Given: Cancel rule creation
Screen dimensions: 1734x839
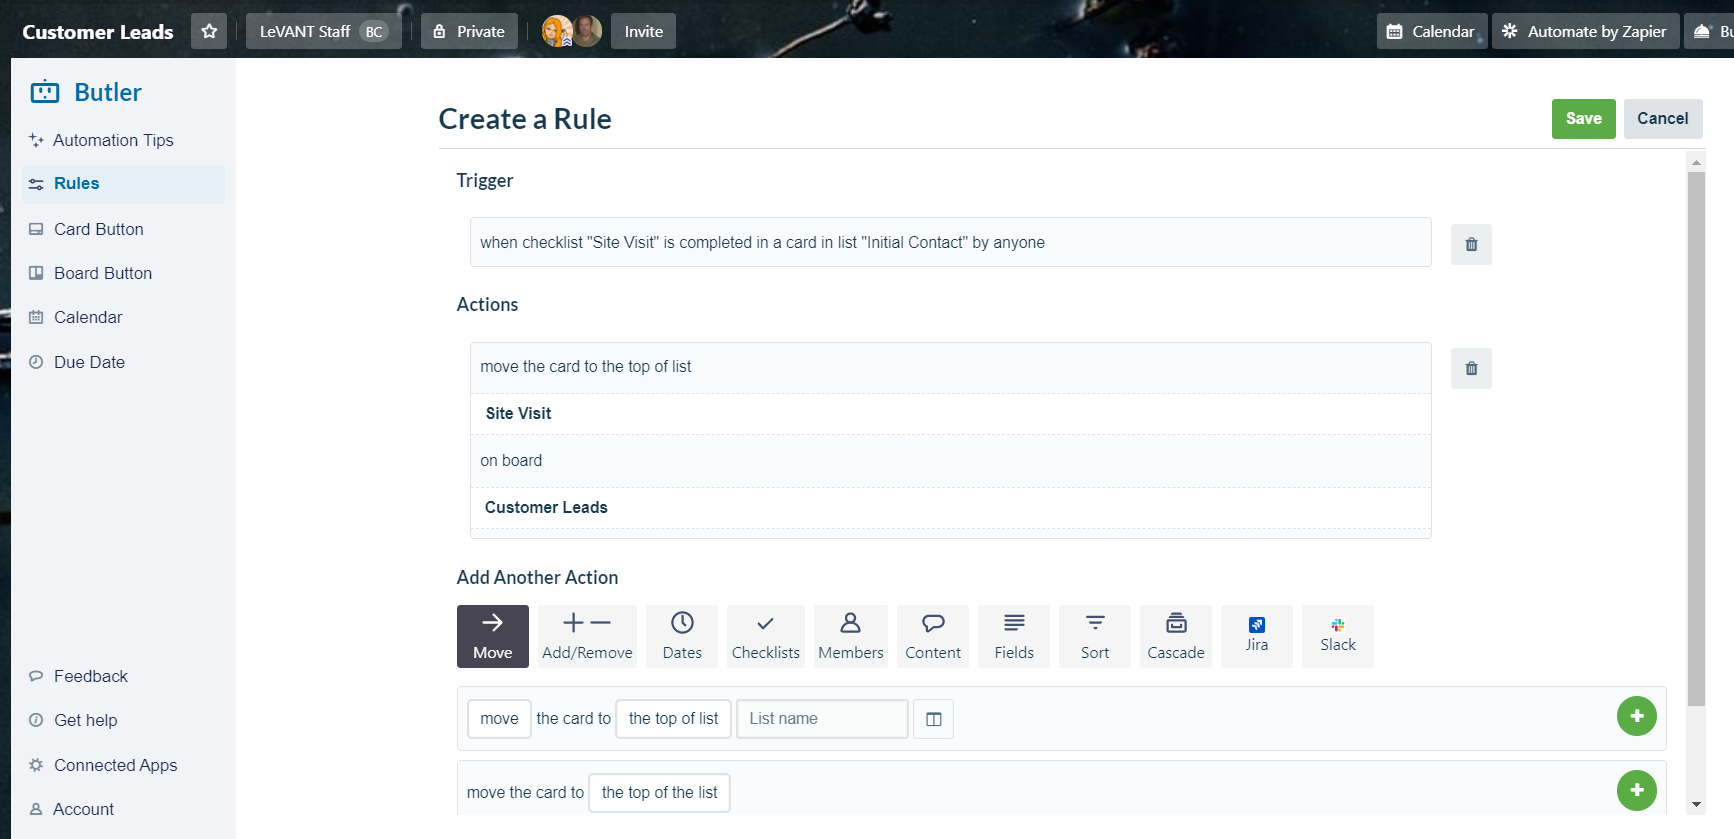Looking at the screenshot, I should 1662,118.
